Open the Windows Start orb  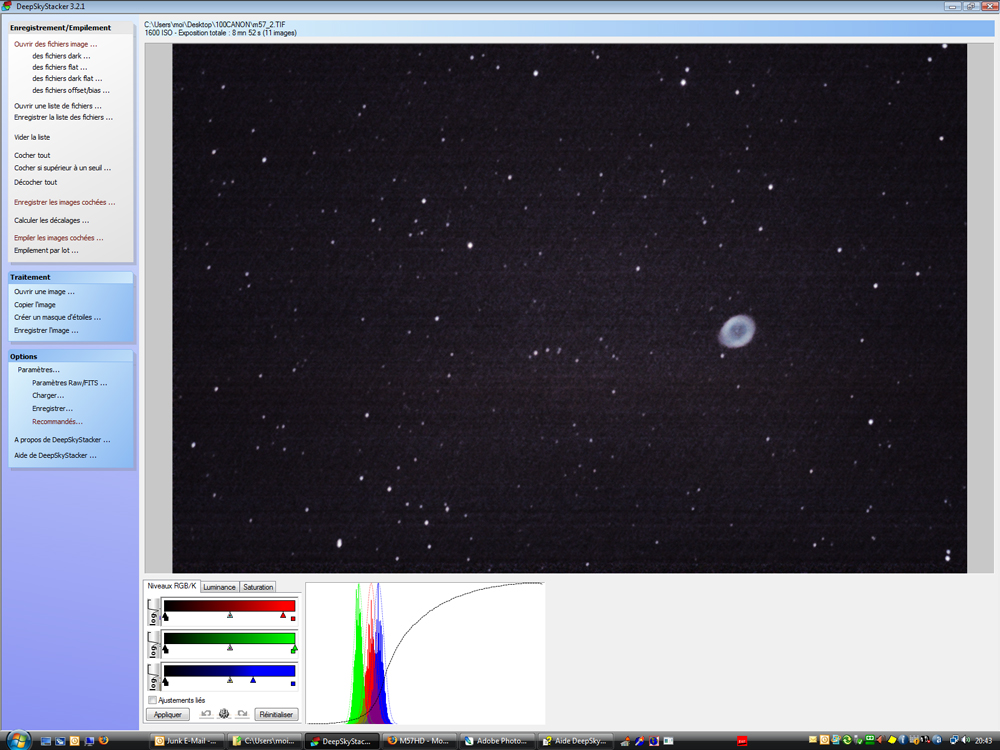point(18,740)
